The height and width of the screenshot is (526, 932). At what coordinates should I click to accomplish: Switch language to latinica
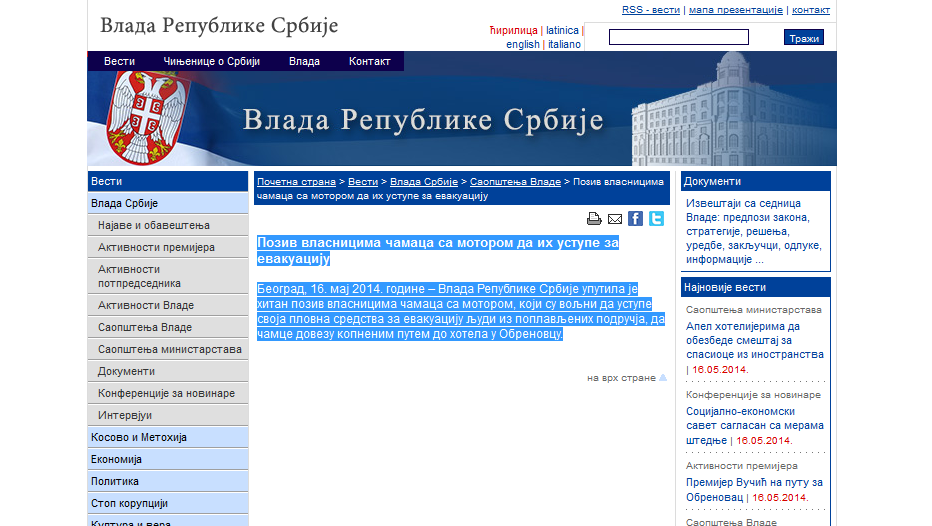[562, 30]
